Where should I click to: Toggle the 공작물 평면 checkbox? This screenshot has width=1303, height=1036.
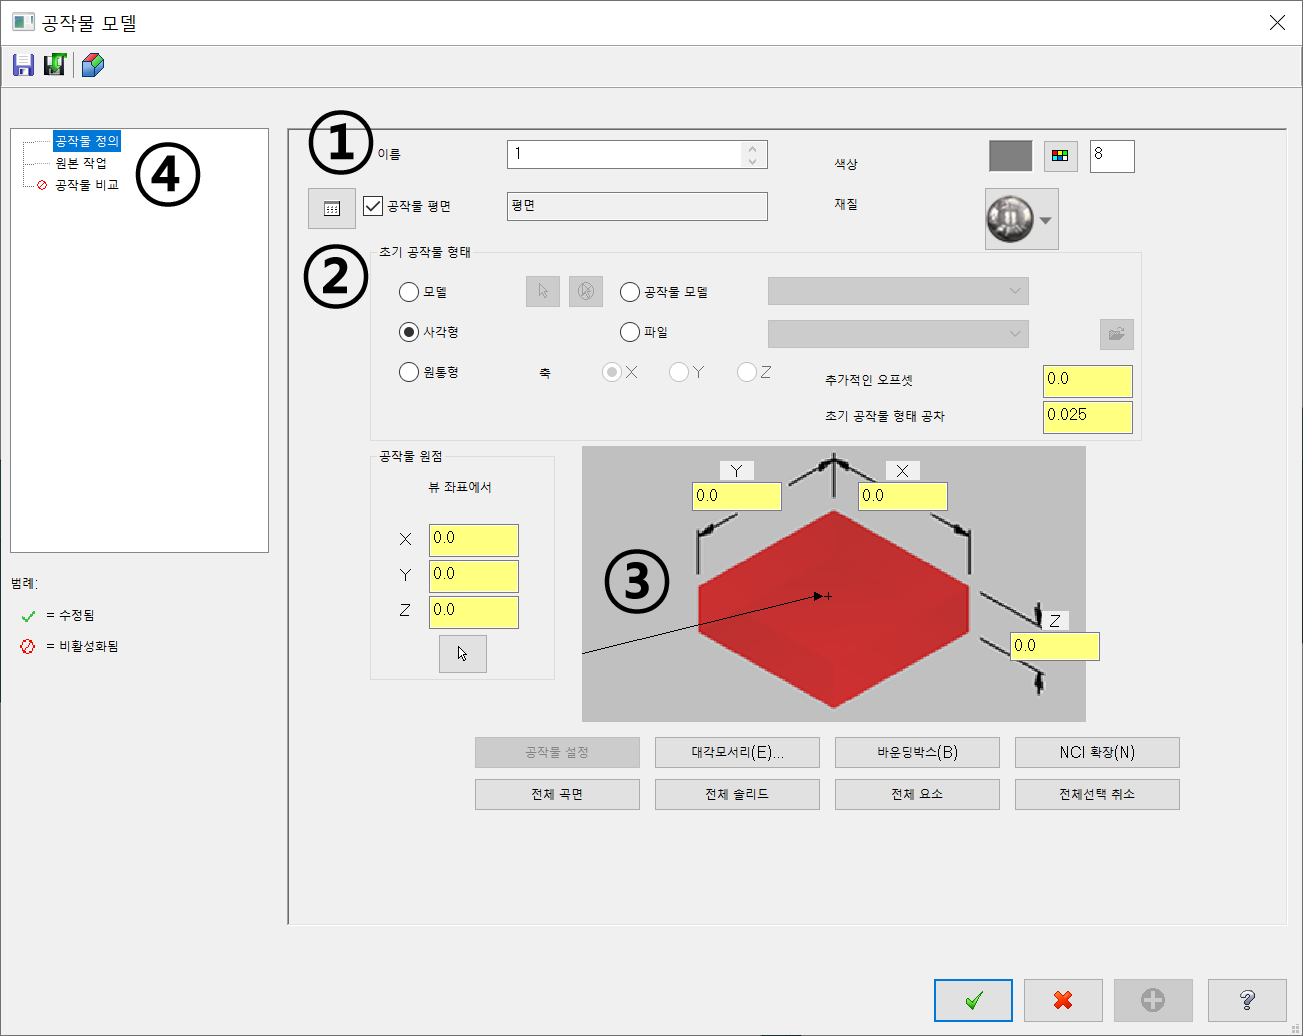point(373,206)
